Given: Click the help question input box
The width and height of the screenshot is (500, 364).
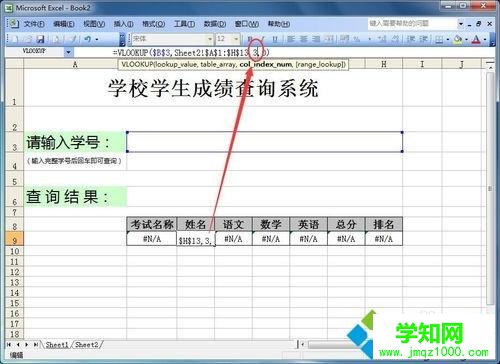Looking at the screenshot, I should click(412, 24).
